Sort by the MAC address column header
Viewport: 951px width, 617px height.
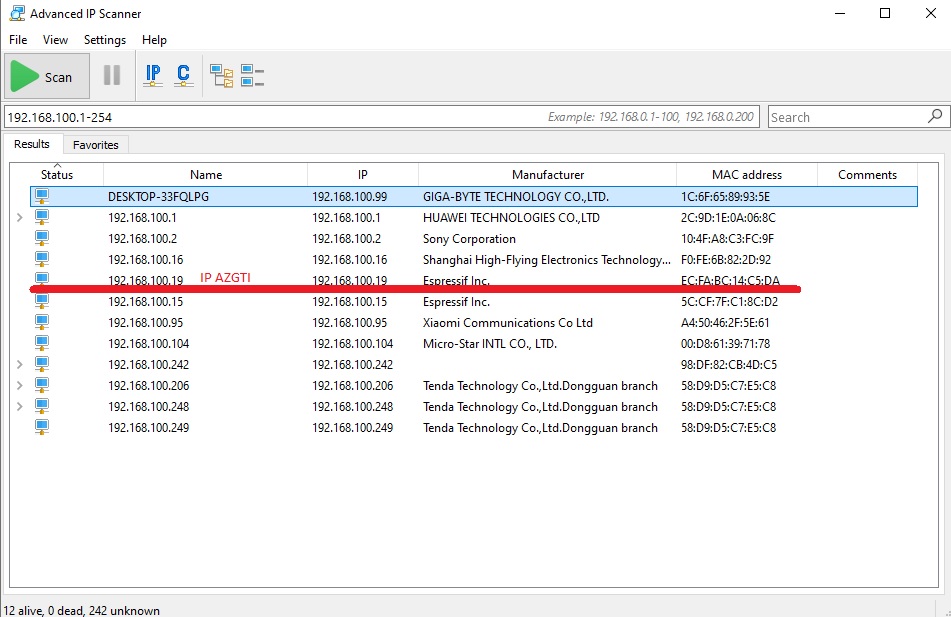746,175
